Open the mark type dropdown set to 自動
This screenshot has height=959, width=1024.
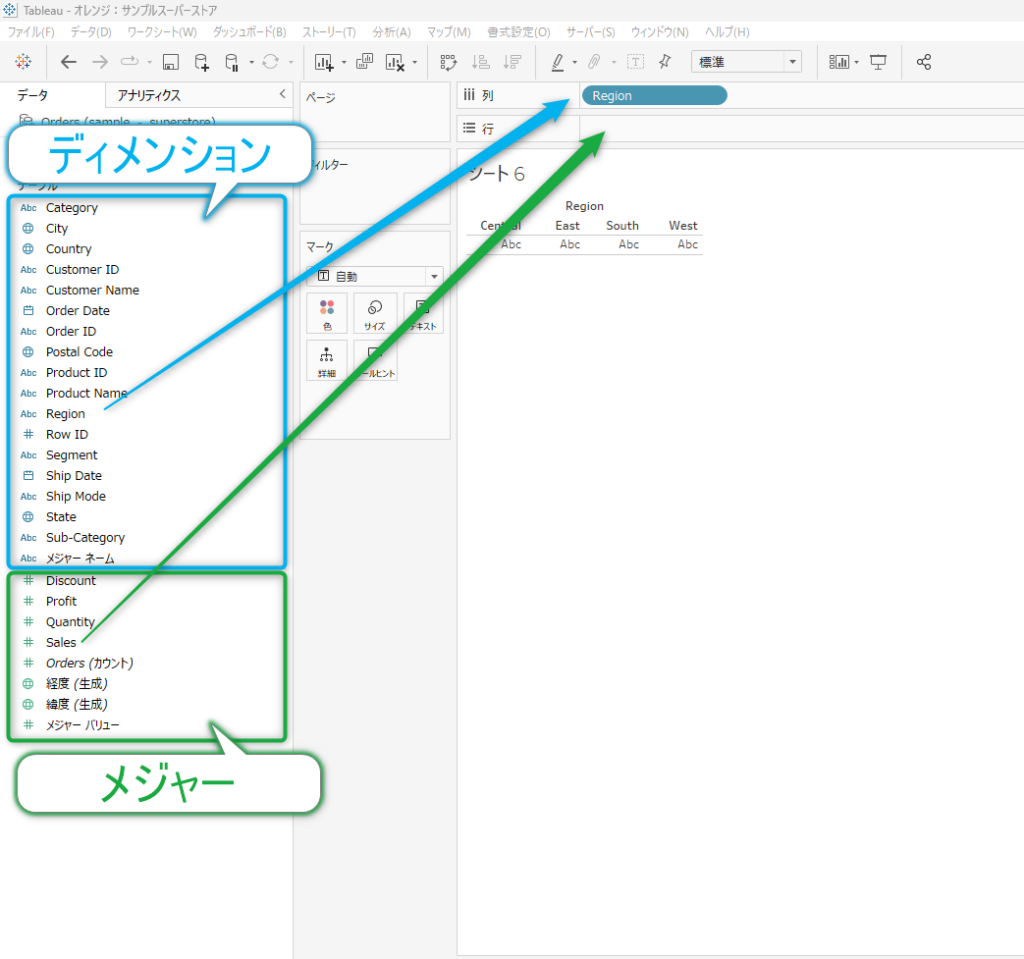pos(376,276)
